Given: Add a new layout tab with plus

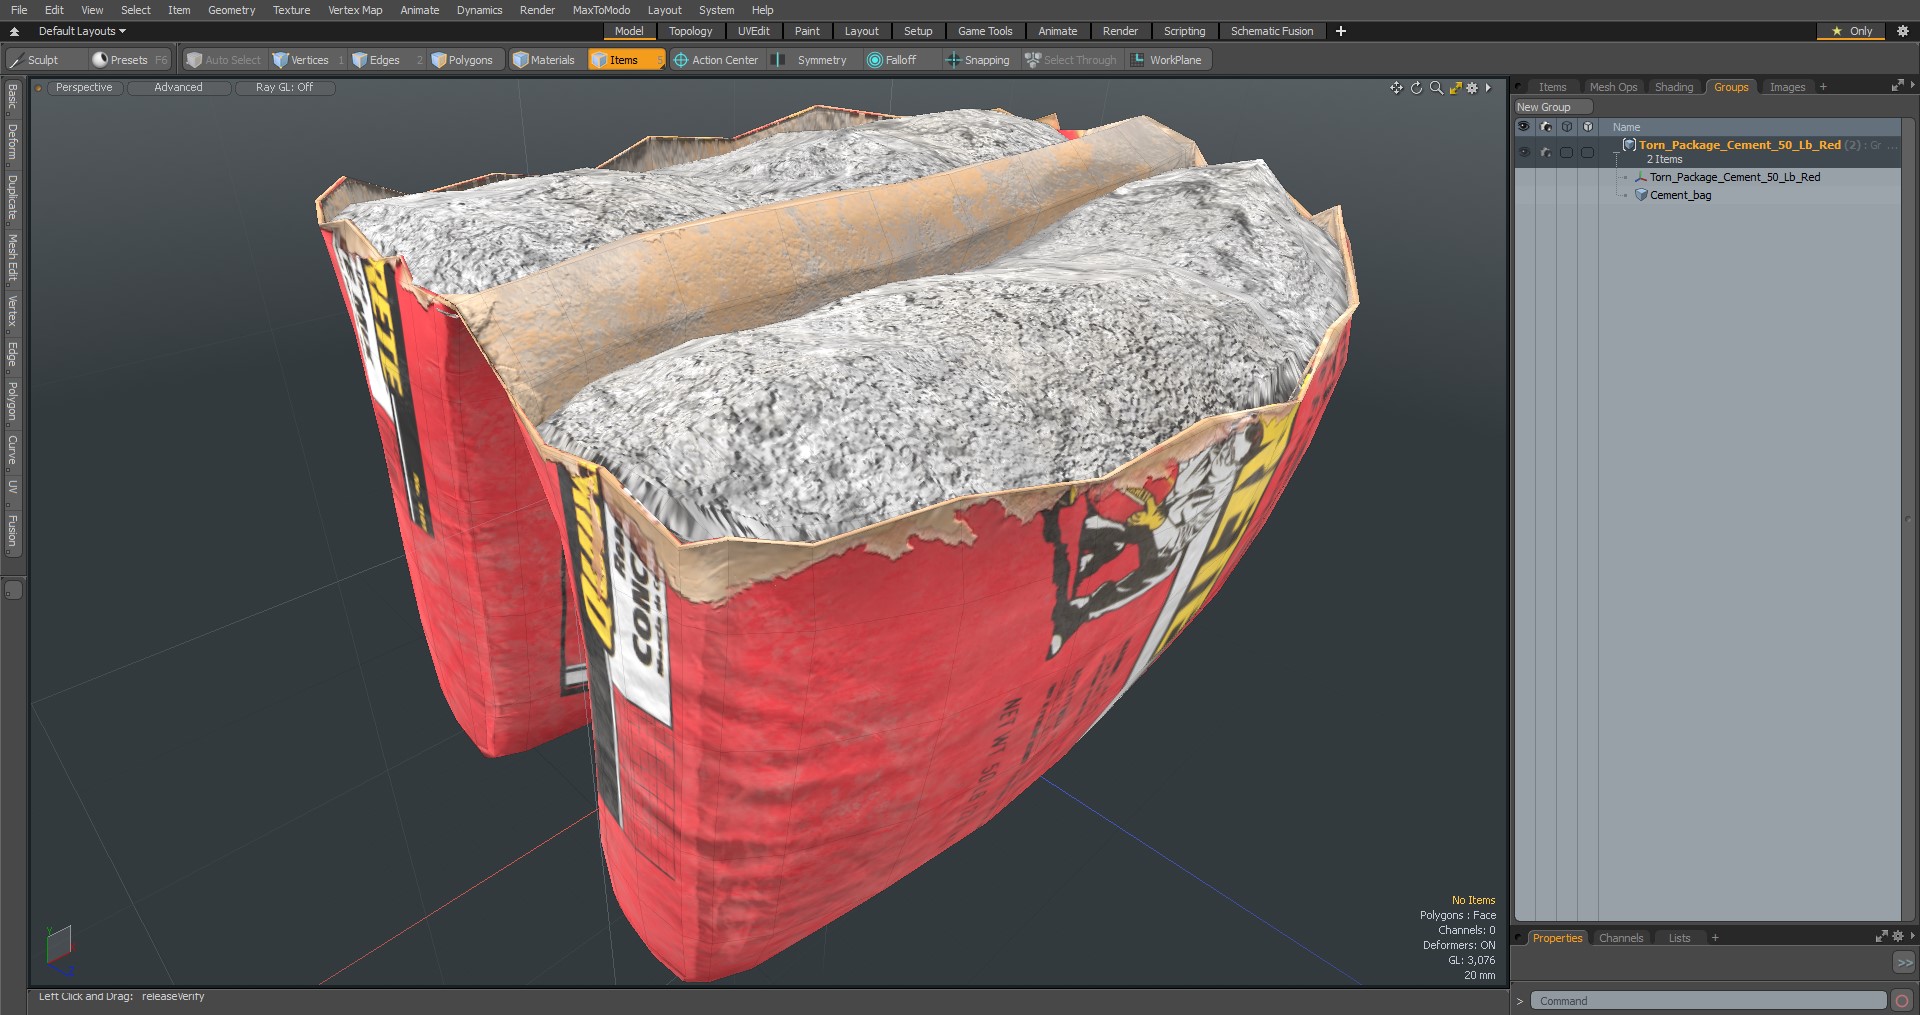Looking at the screenshot, I should click(1341, 31).
